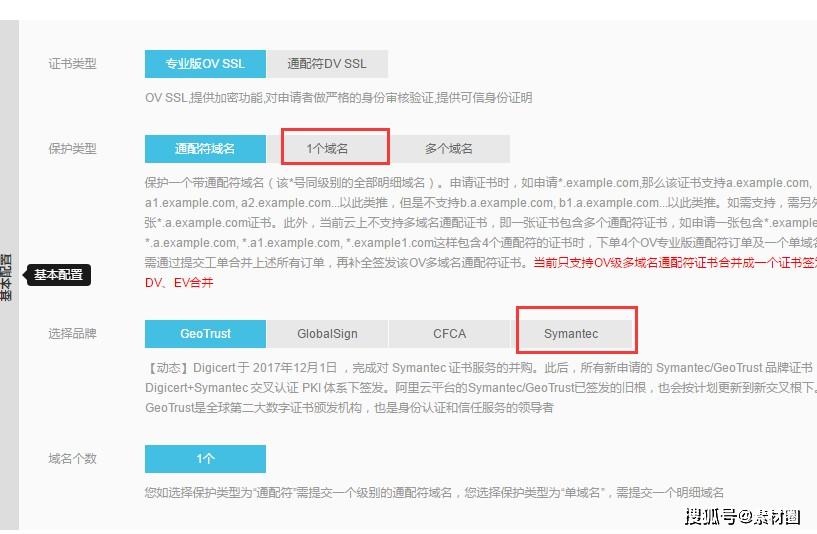The width and height of the screenshot is (817, 534).
Task: Click the red OV多域名 warning text
Action: point(675,263)
